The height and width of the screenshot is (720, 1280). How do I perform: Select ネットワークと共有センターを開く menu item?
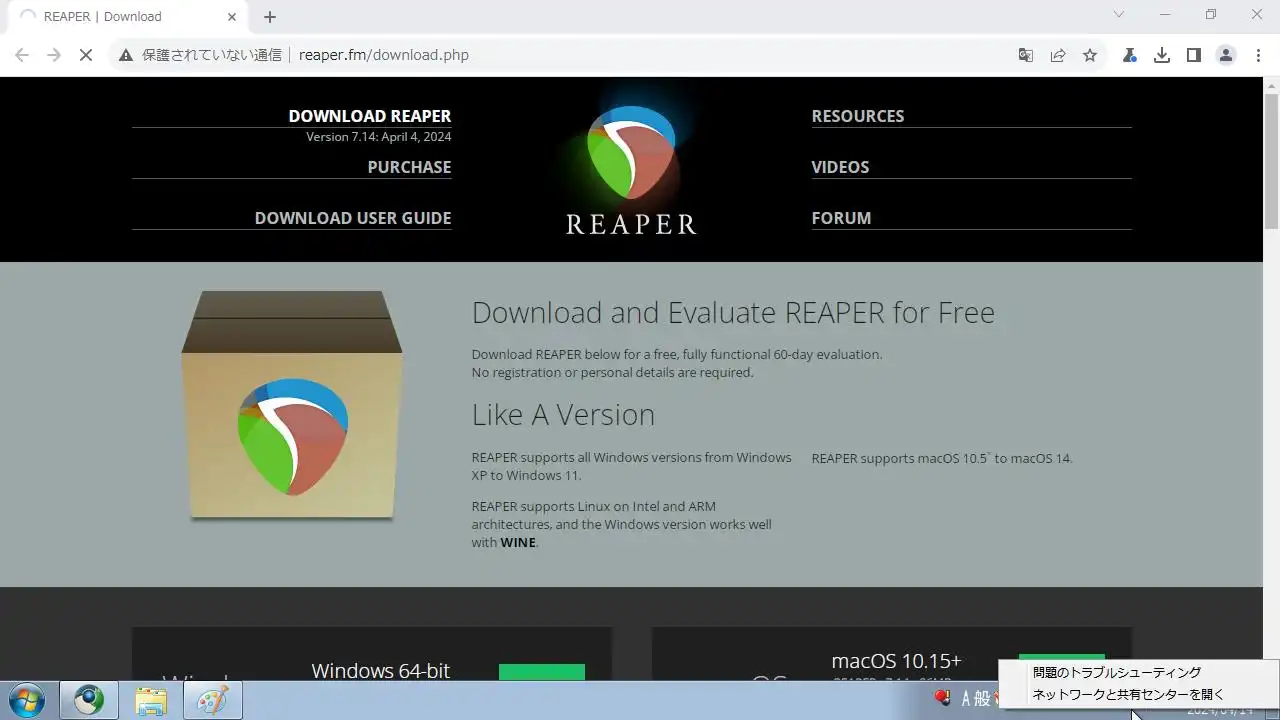(x=1138, y=694)
